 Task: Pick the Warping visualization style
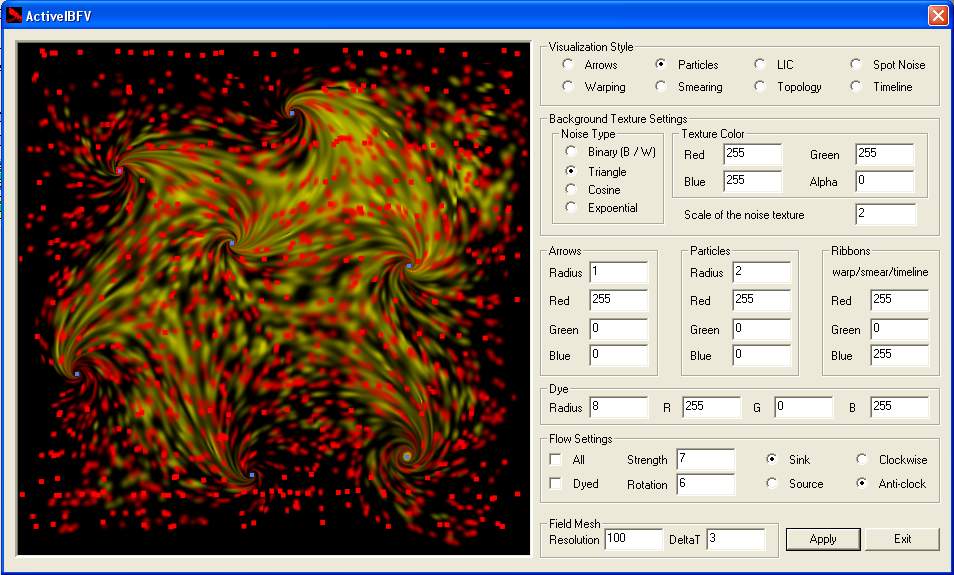coord(568,87)
